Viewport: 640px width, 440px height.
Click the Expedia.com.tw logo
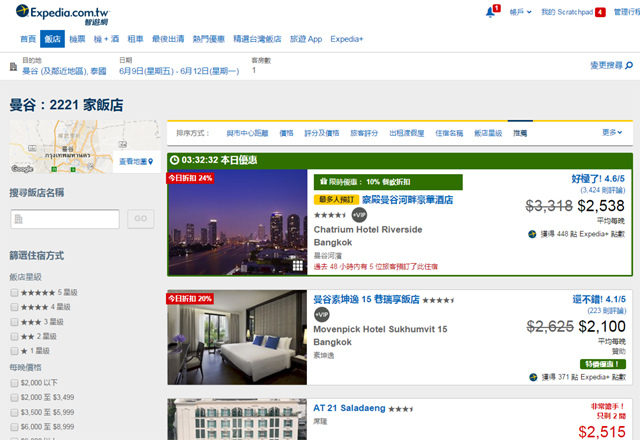[62, 15]
